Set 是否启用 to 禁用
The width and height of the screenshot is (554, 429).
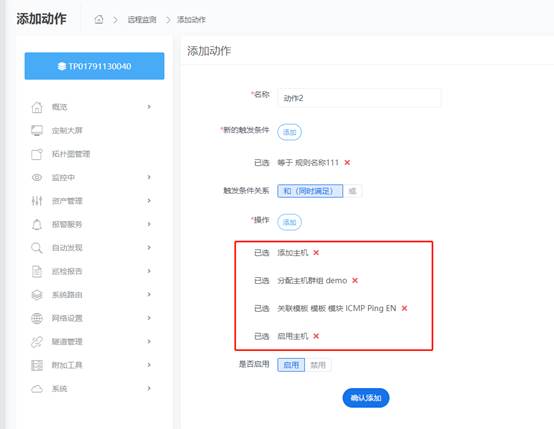[318, 365]
